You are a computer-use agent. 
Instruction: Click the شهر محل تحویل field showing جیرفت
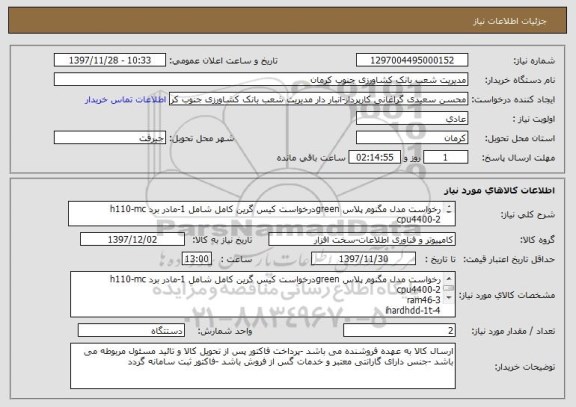[x=110, y=138]
